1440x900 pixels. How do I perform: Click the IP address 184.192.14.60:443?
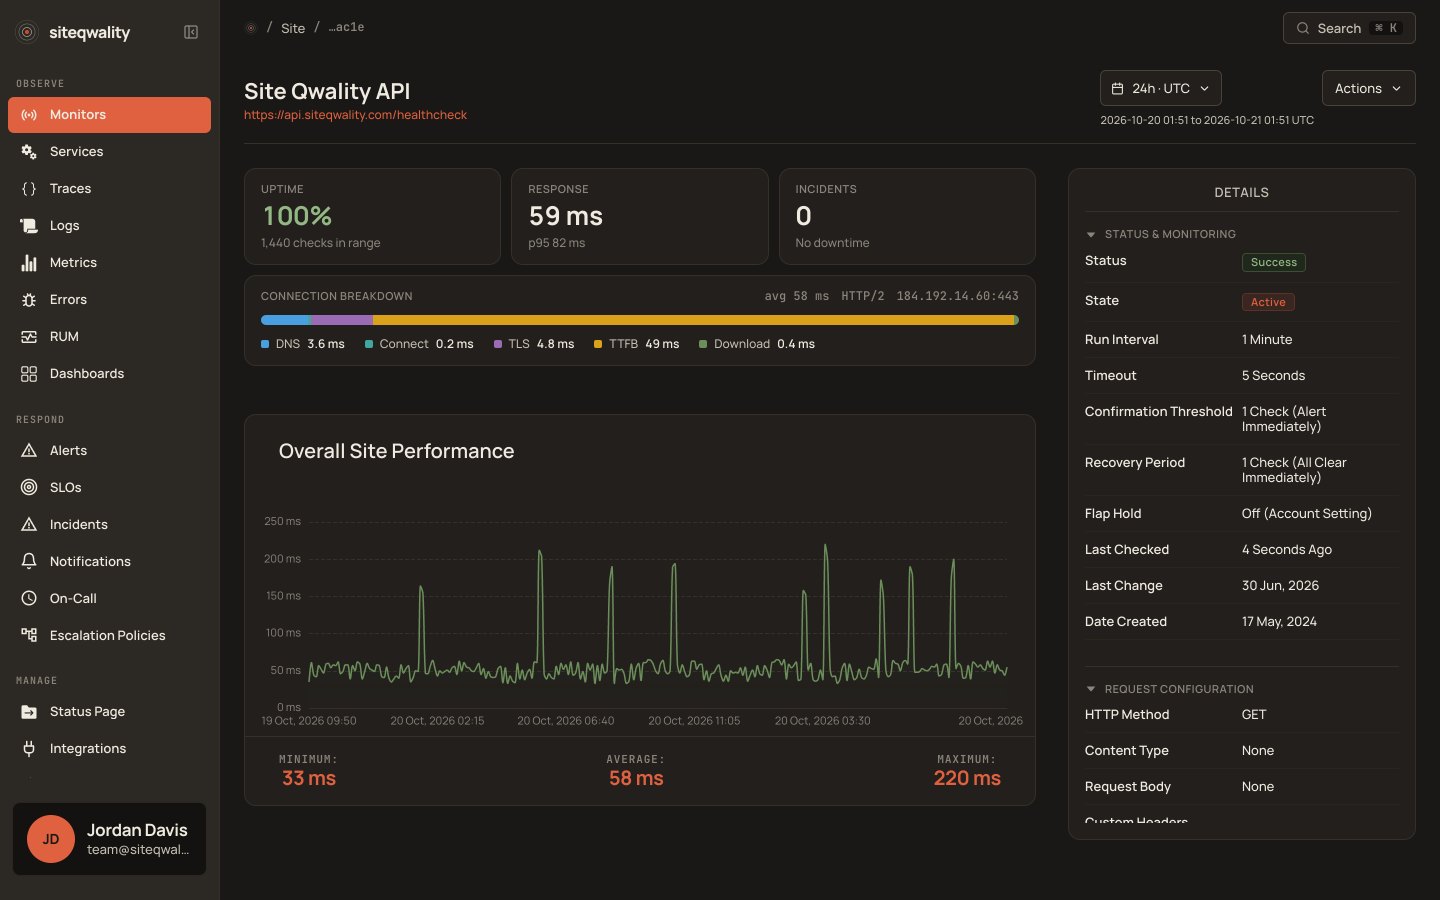[x=957, y=296]
